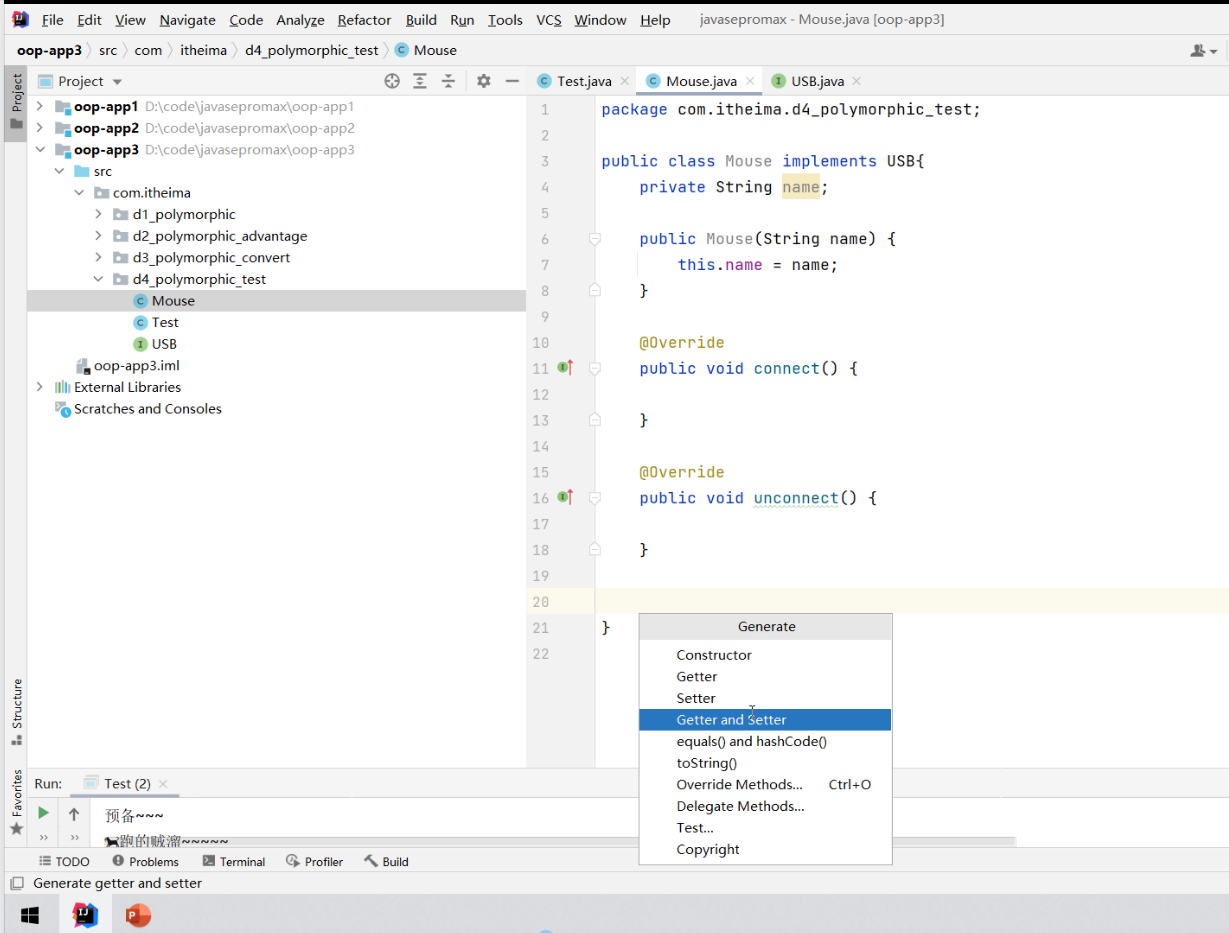
Task: Click the d4_polymorphic_test breadcrumb
Action: [312, 50]
